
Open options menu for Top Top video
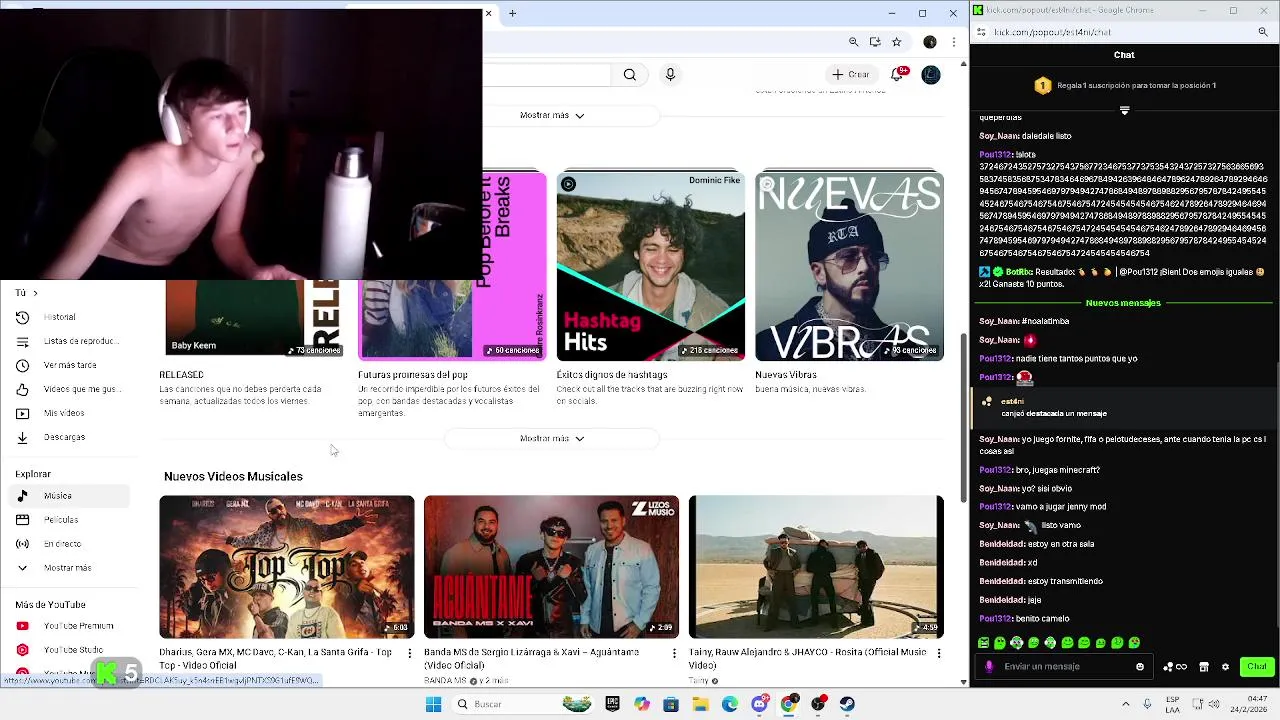click(x=409, y=653)
